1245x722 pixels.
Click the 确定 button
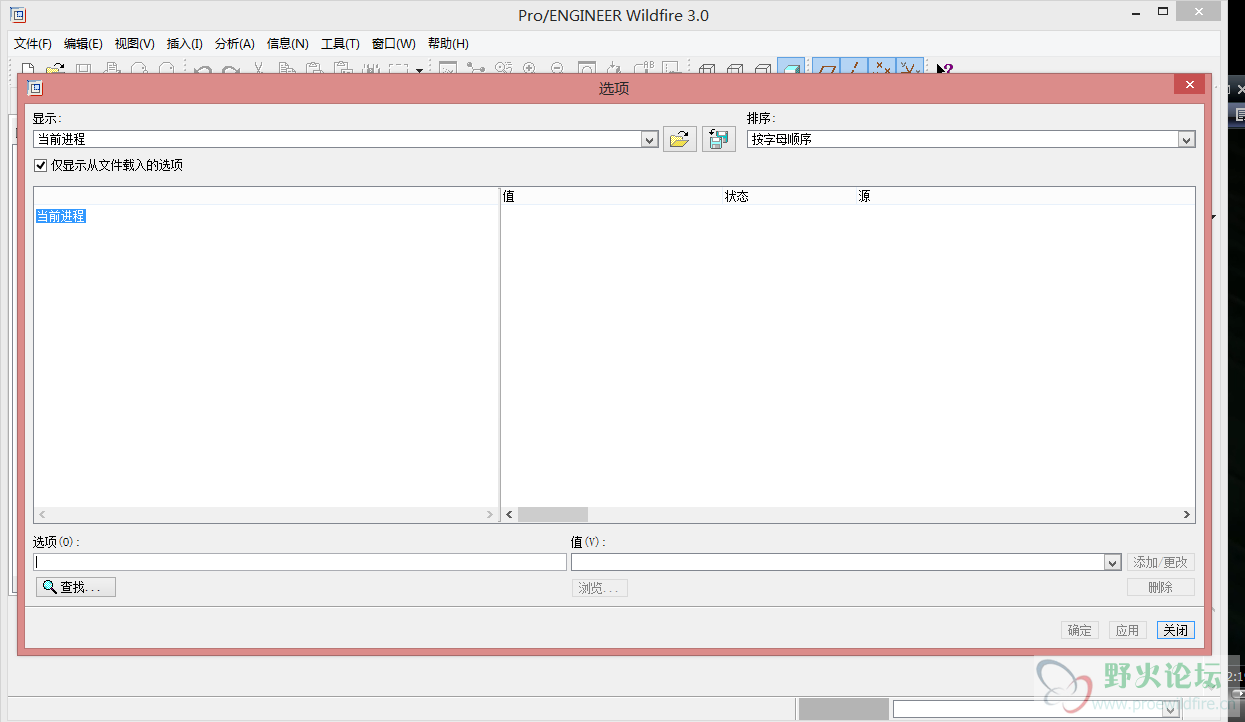click(1080, 630)
